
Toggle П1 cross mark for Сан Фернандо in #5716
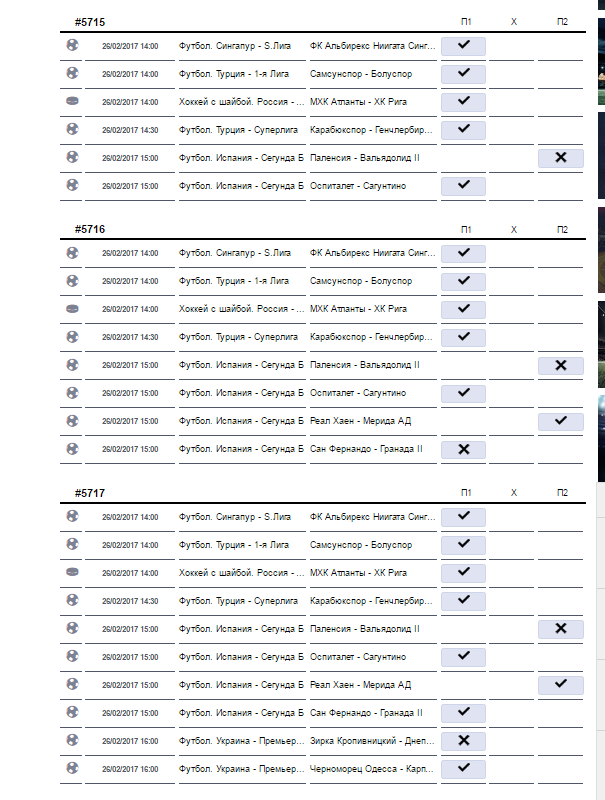463,450
